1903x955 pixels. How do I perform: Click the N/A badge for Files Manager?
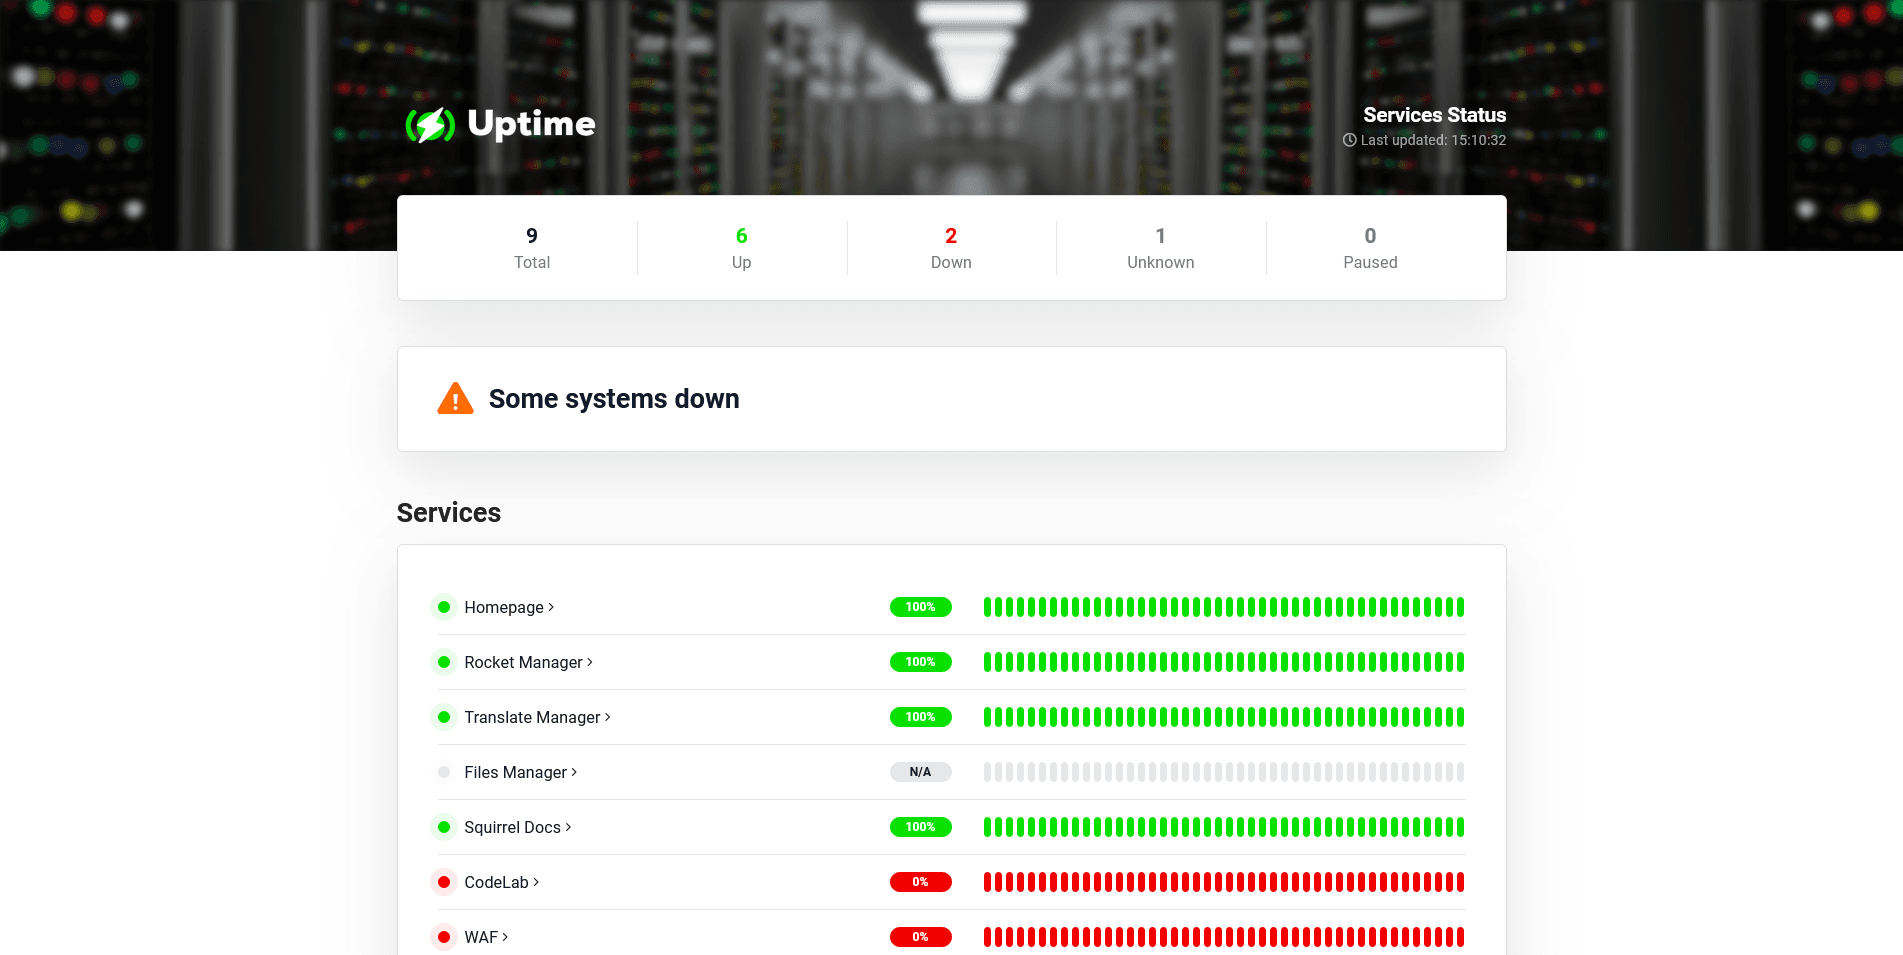click(x=920, y=772)
